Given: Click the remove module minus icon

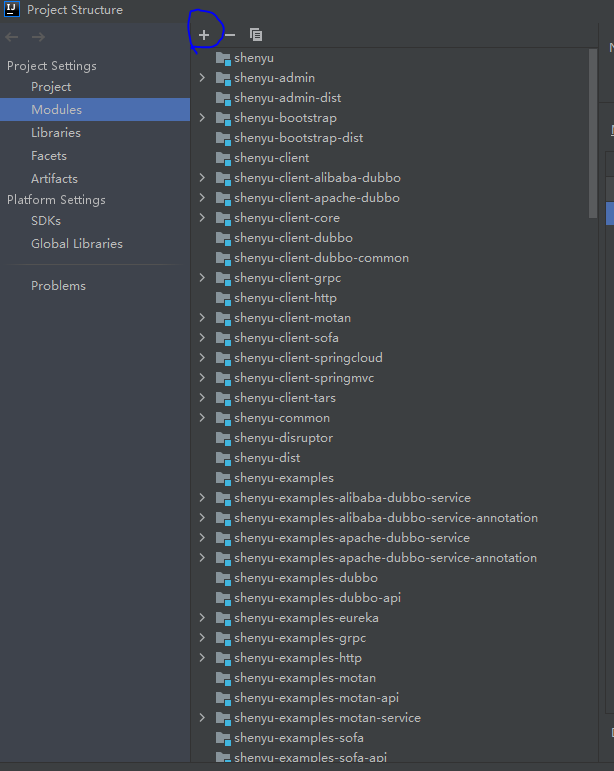Looking at the screenshot, I should 230,35.
